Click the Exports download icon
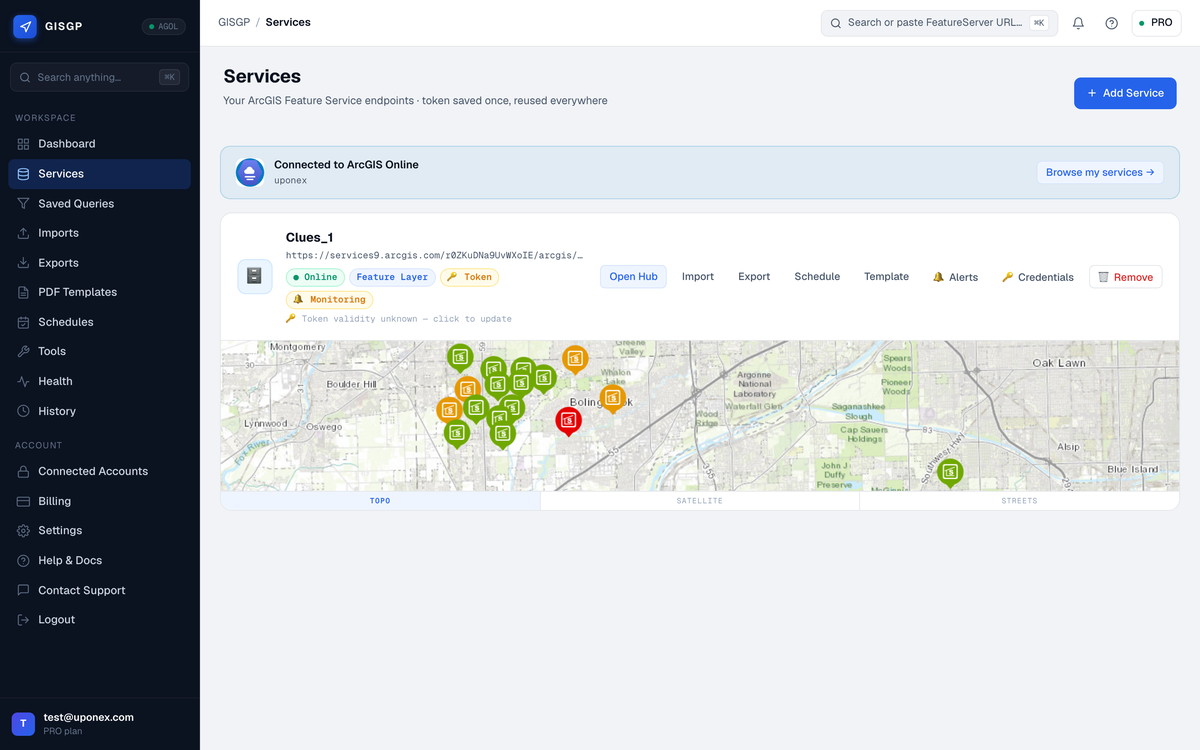 tap(24, 263)
